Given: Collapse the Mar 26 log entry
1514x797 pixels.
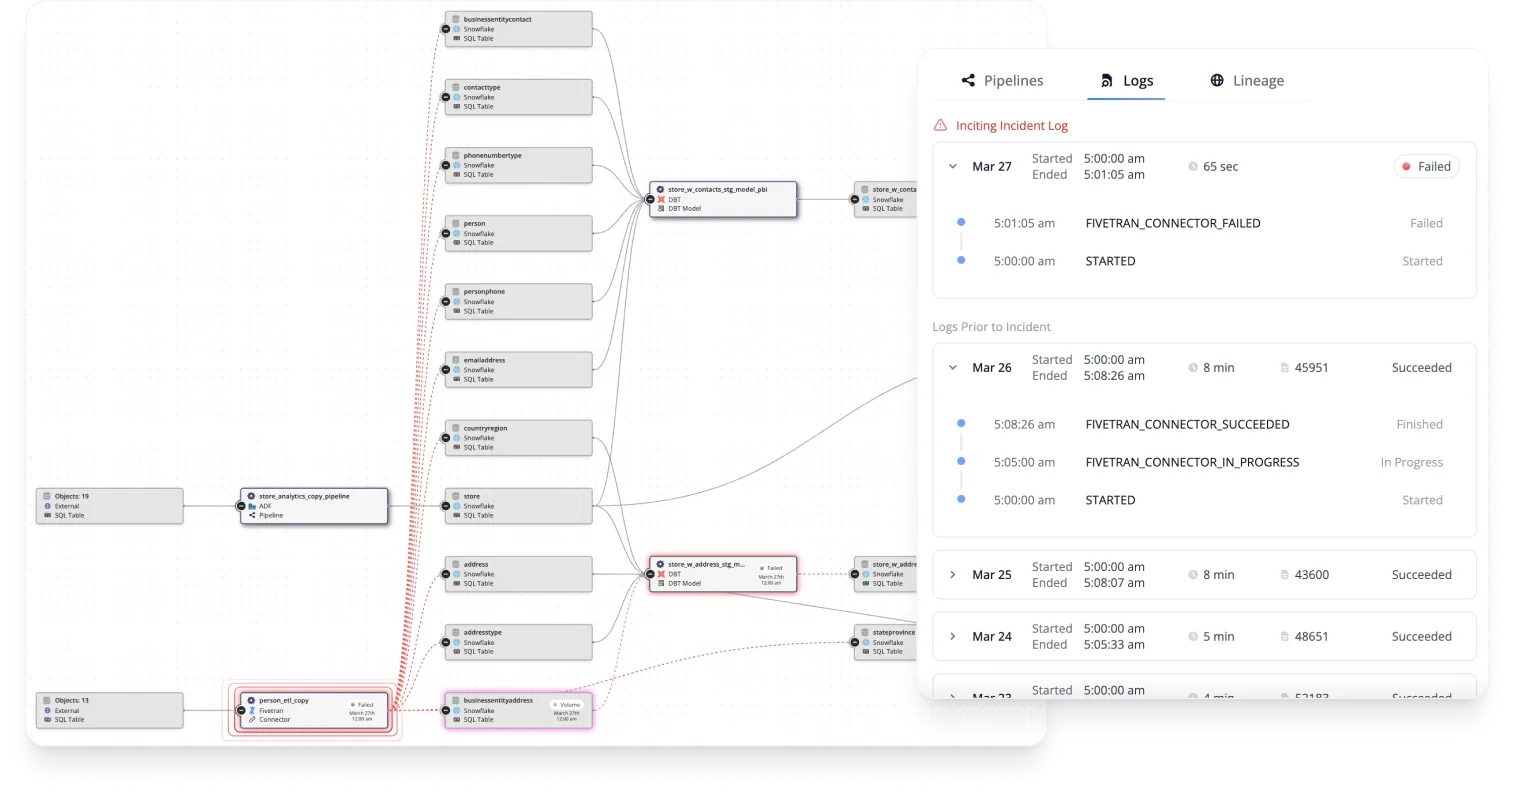Looking at the screenshot, I should (x=953, y=368).
